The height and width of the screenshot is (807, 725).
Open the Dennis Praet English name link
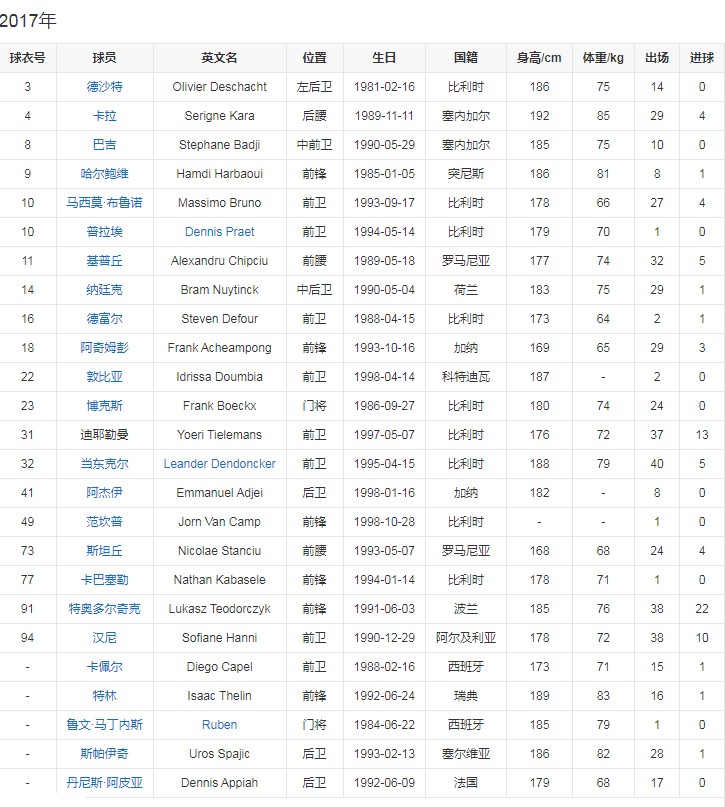click(x=219, y=232)
